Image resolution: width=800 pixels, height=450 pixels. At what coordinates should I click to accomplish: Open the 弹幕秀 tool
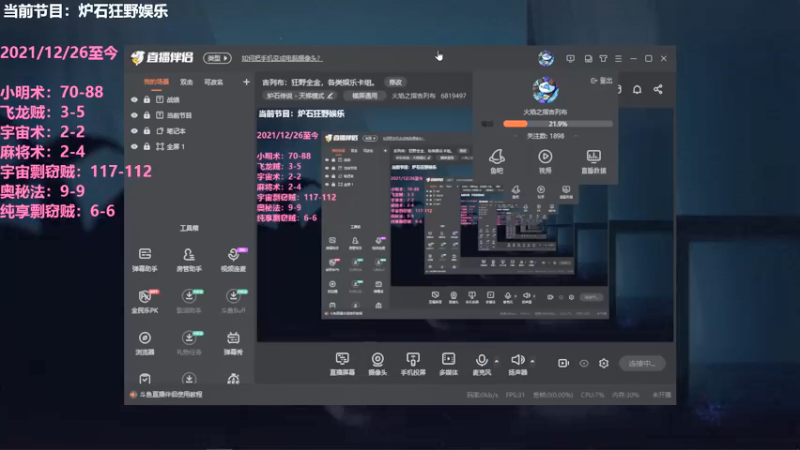click(233, 343)
